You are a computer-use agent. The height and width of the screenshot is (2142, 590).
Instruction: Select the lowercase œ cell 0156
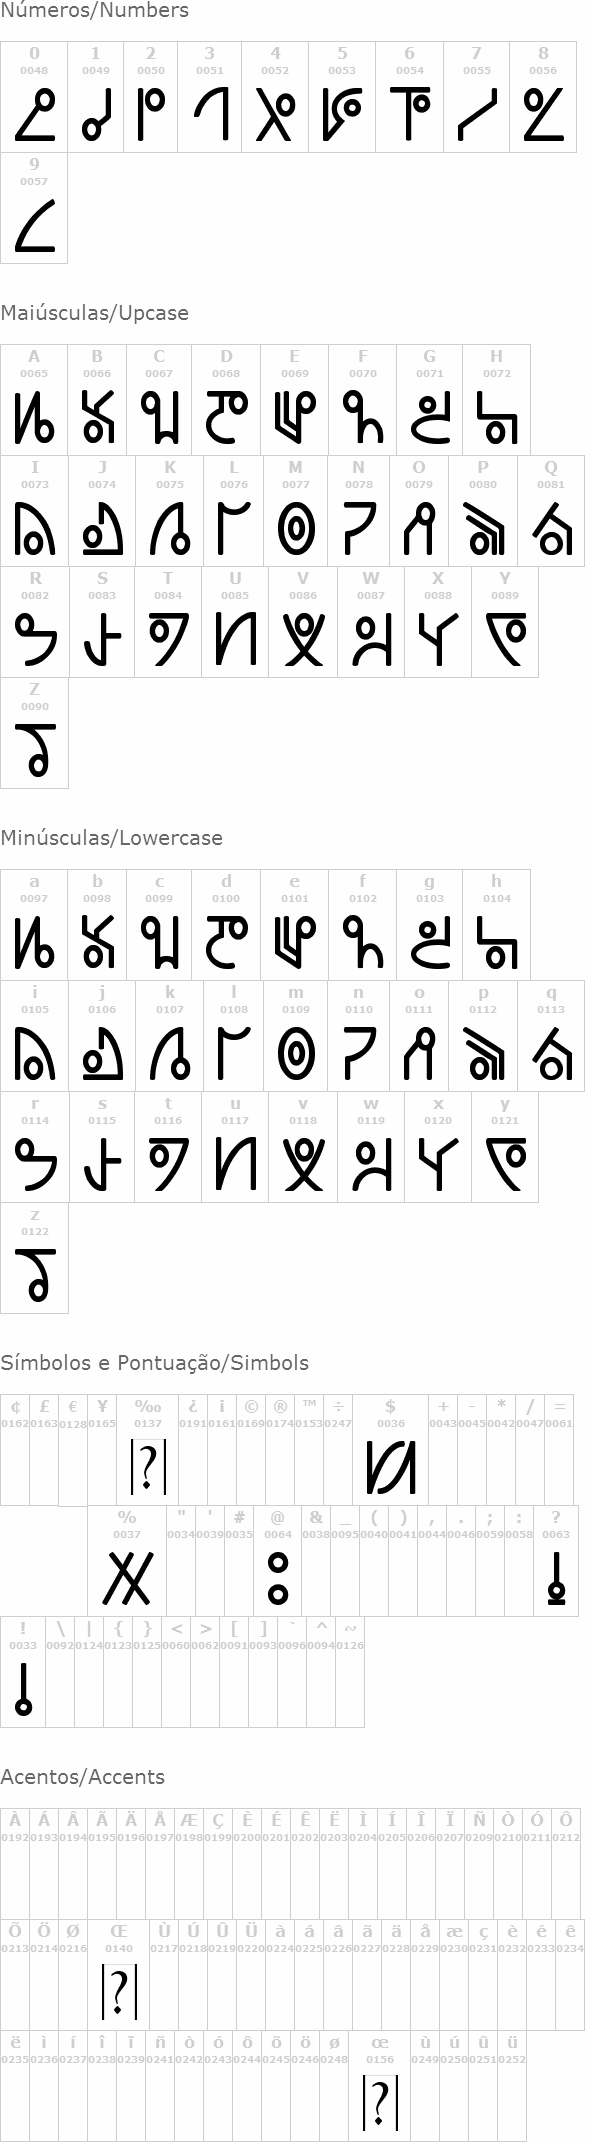pyautogui.click(x=380, y=2085)
